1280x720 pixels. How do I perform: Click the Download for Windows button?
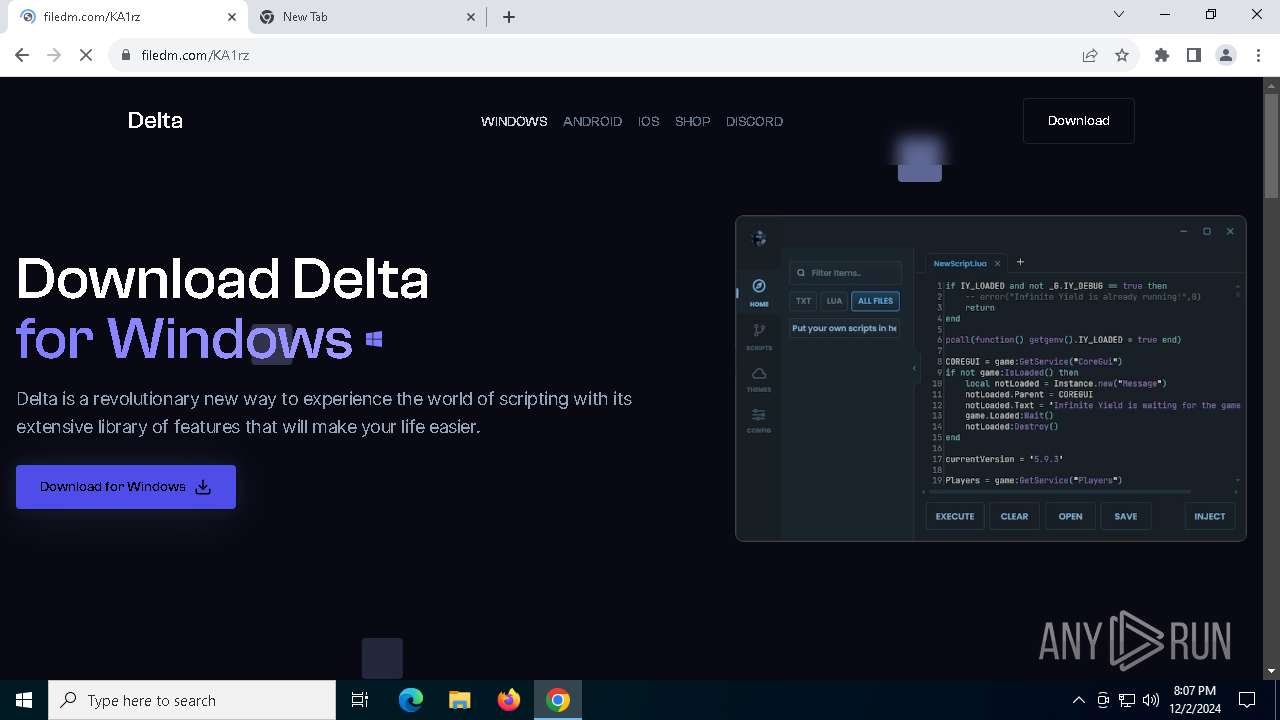point(126,487)
